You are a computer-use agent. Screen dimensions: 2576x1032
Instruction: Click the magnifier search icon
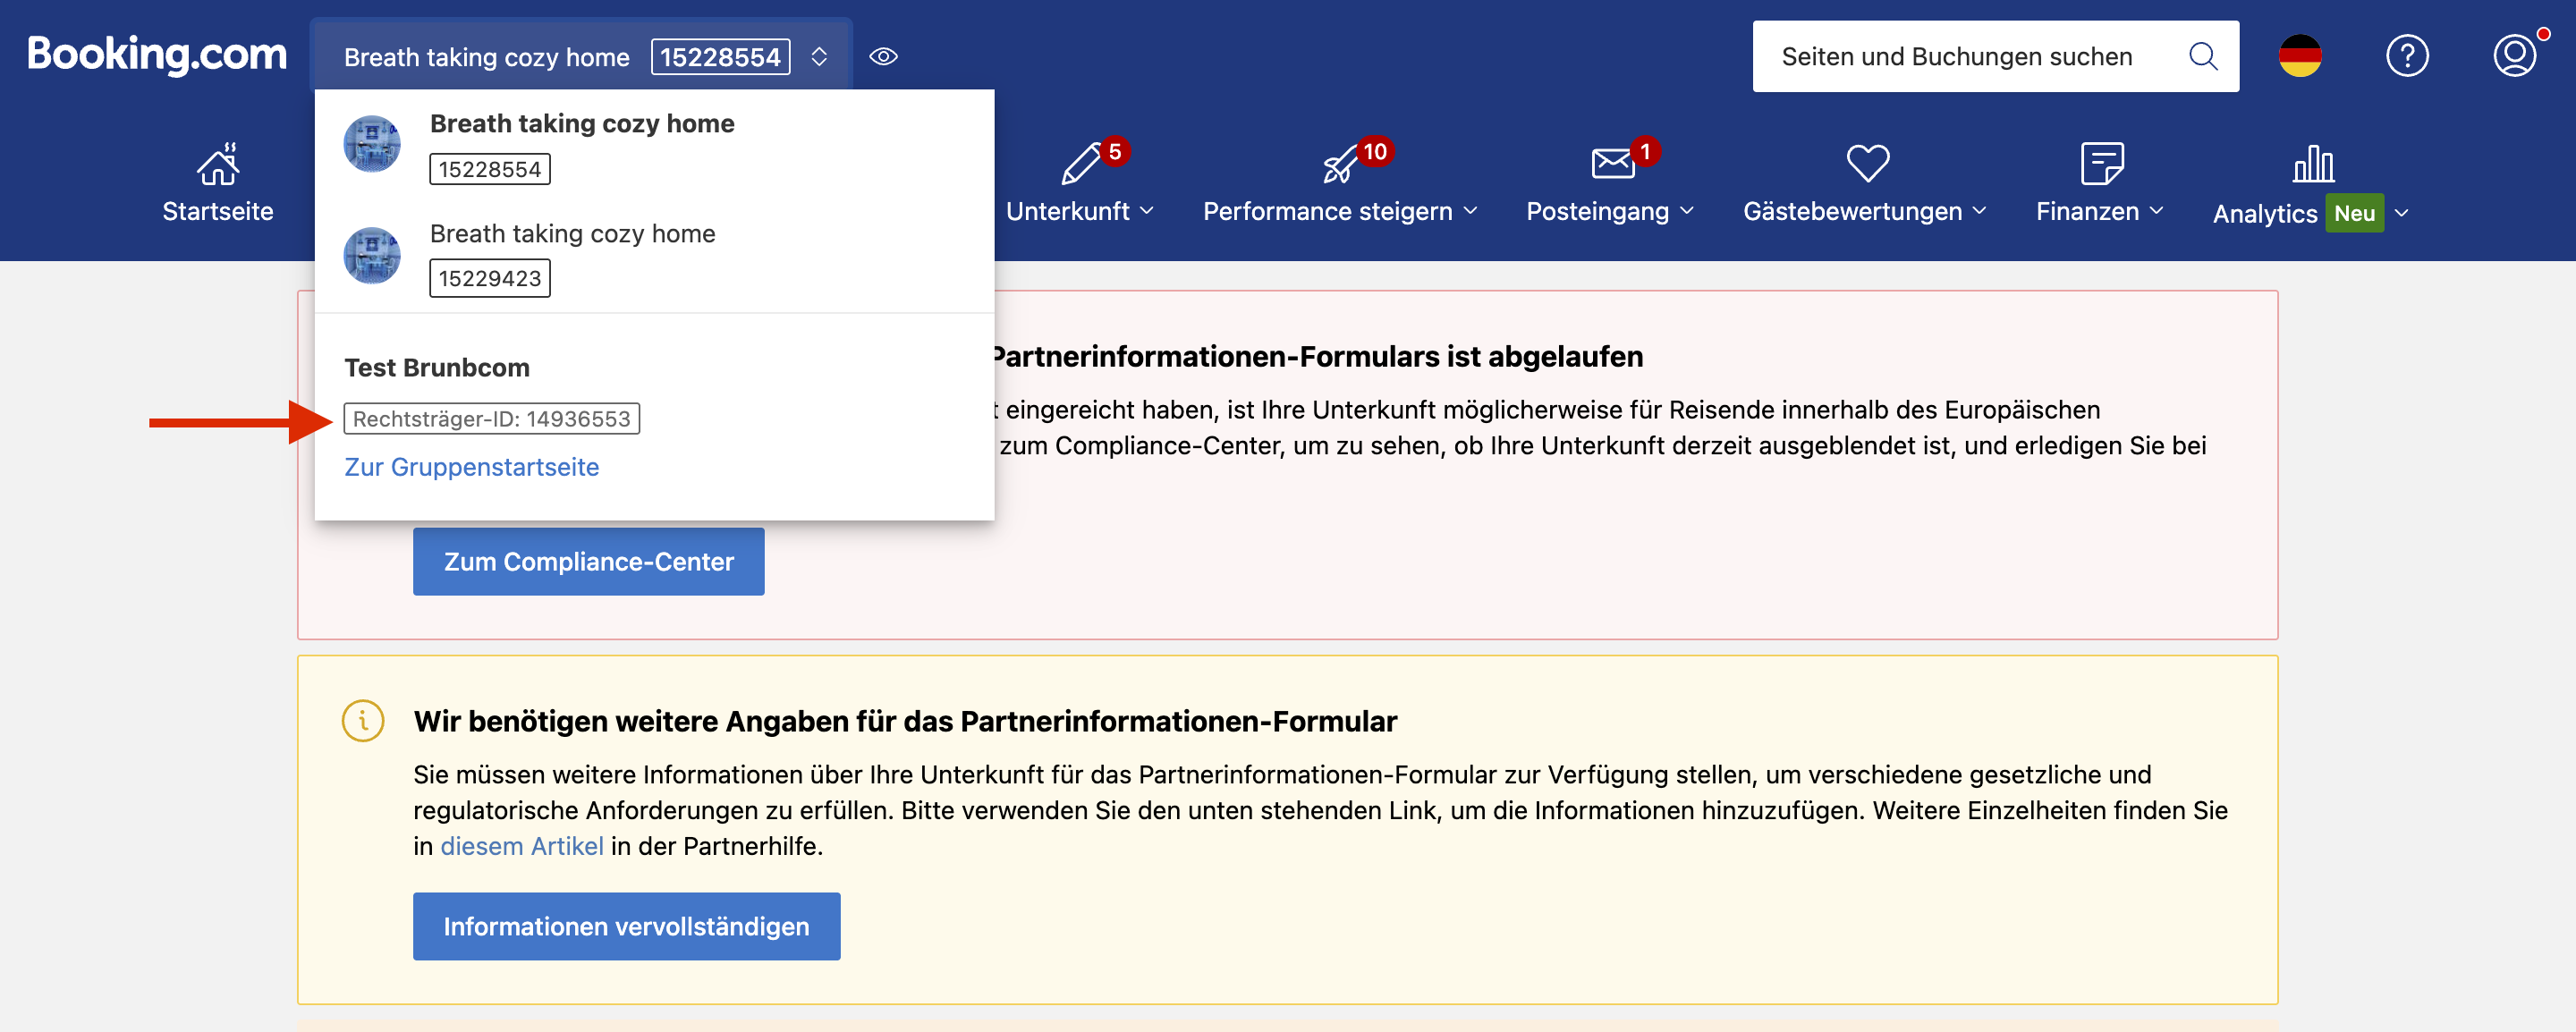[2201, 57]
